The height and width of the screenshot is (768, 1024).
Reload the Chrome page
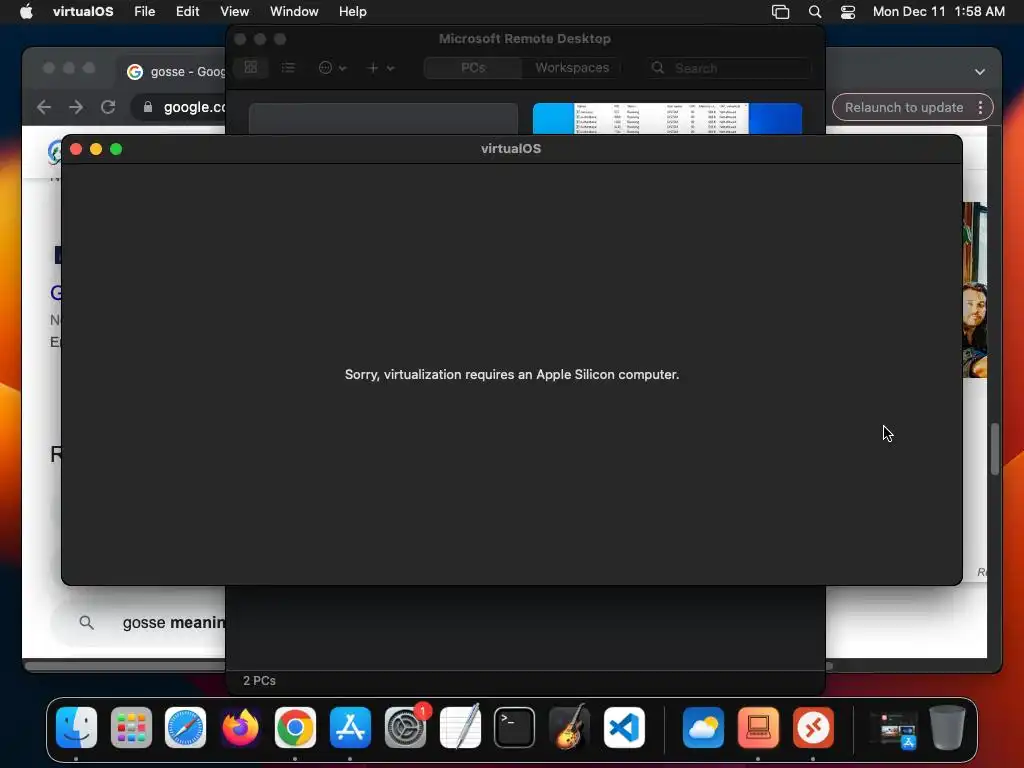point(108,107)
